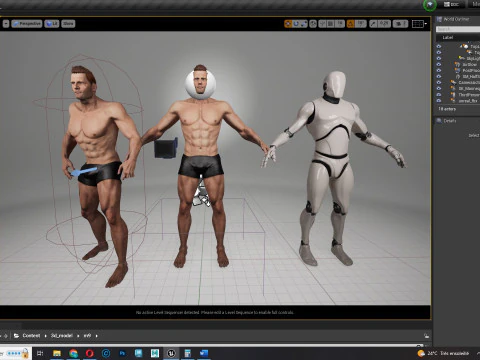Viewport: 480px width, 360px height.
Task: Go to 3d_model folder breadcrumb
Action: 62,335
